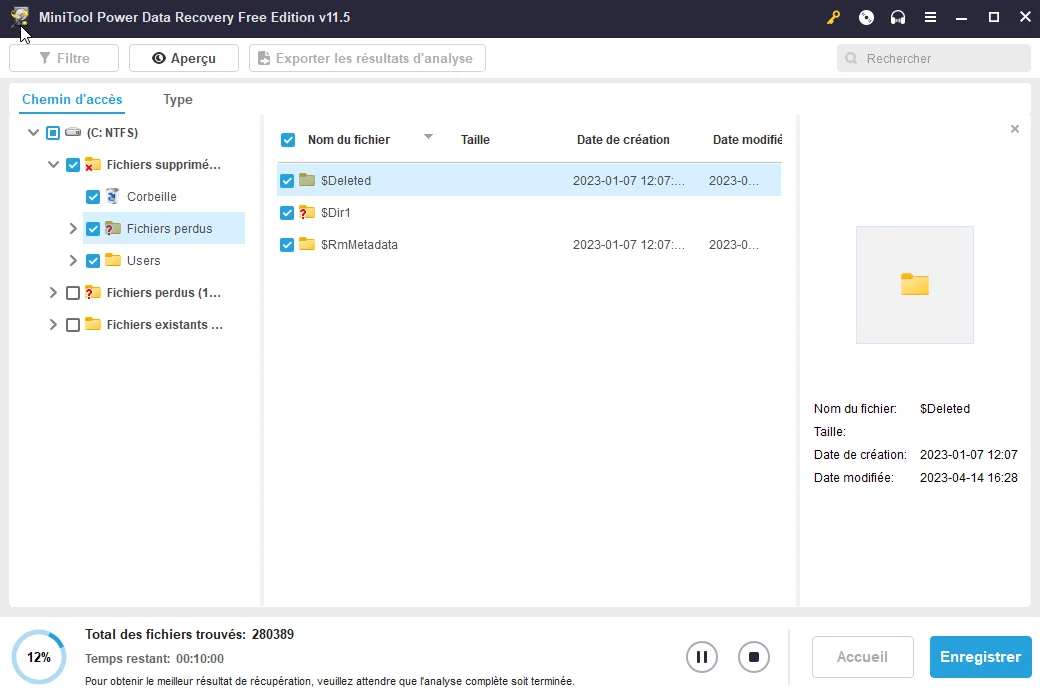Viewport: 1040px width, 691px height.
Task: Expand the Fichiers existants node
Action: (x=53, y=324)
